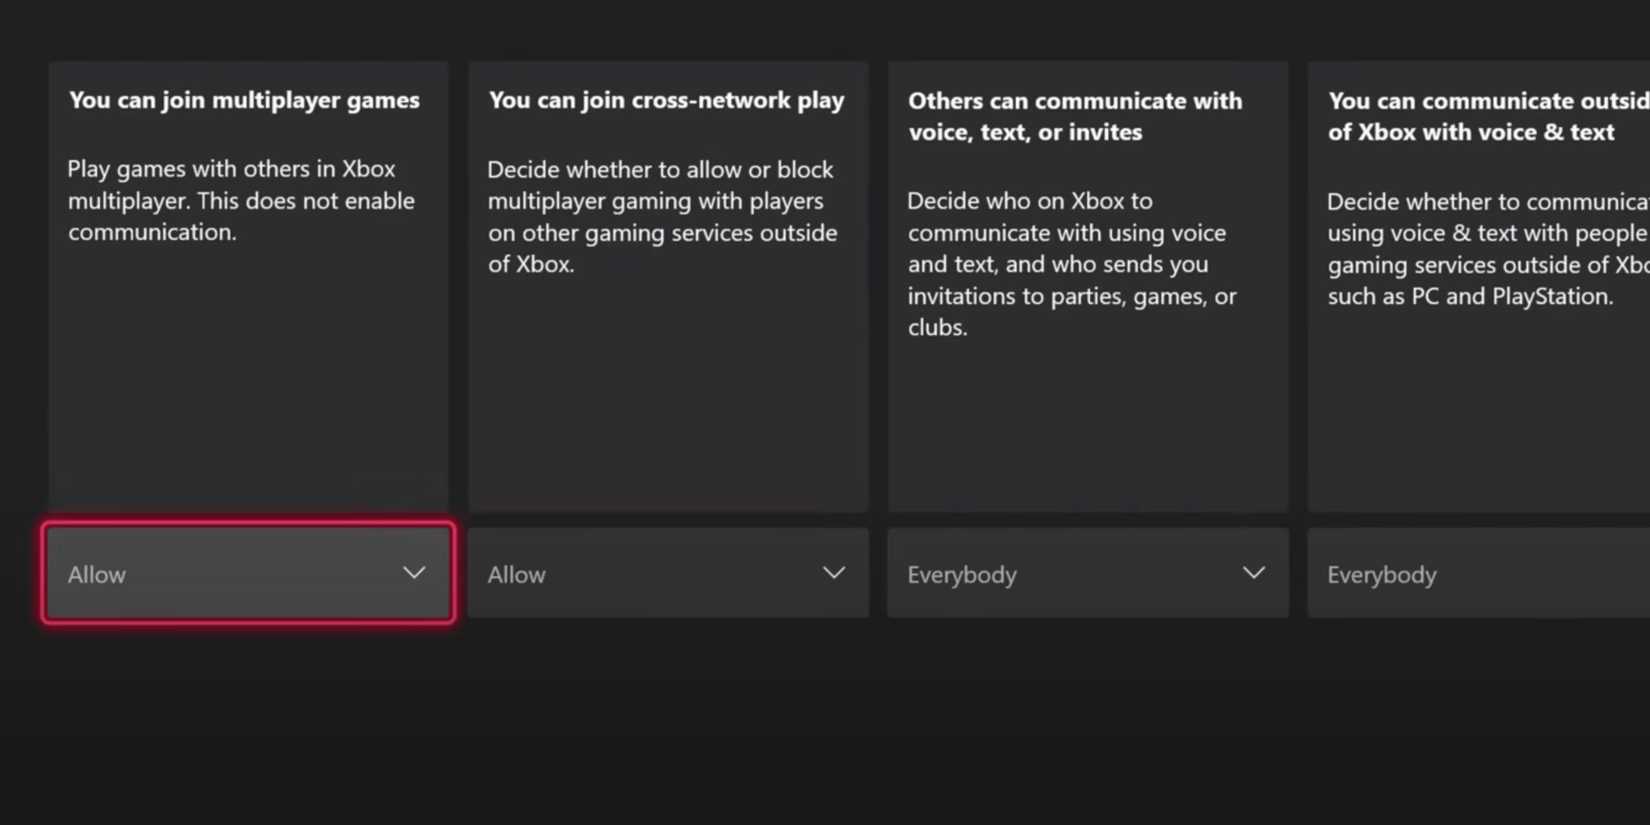Open the outside of Xbox Everybody dropdown
This screenshot has height=825, width=1650.
tap(1479, 573)
